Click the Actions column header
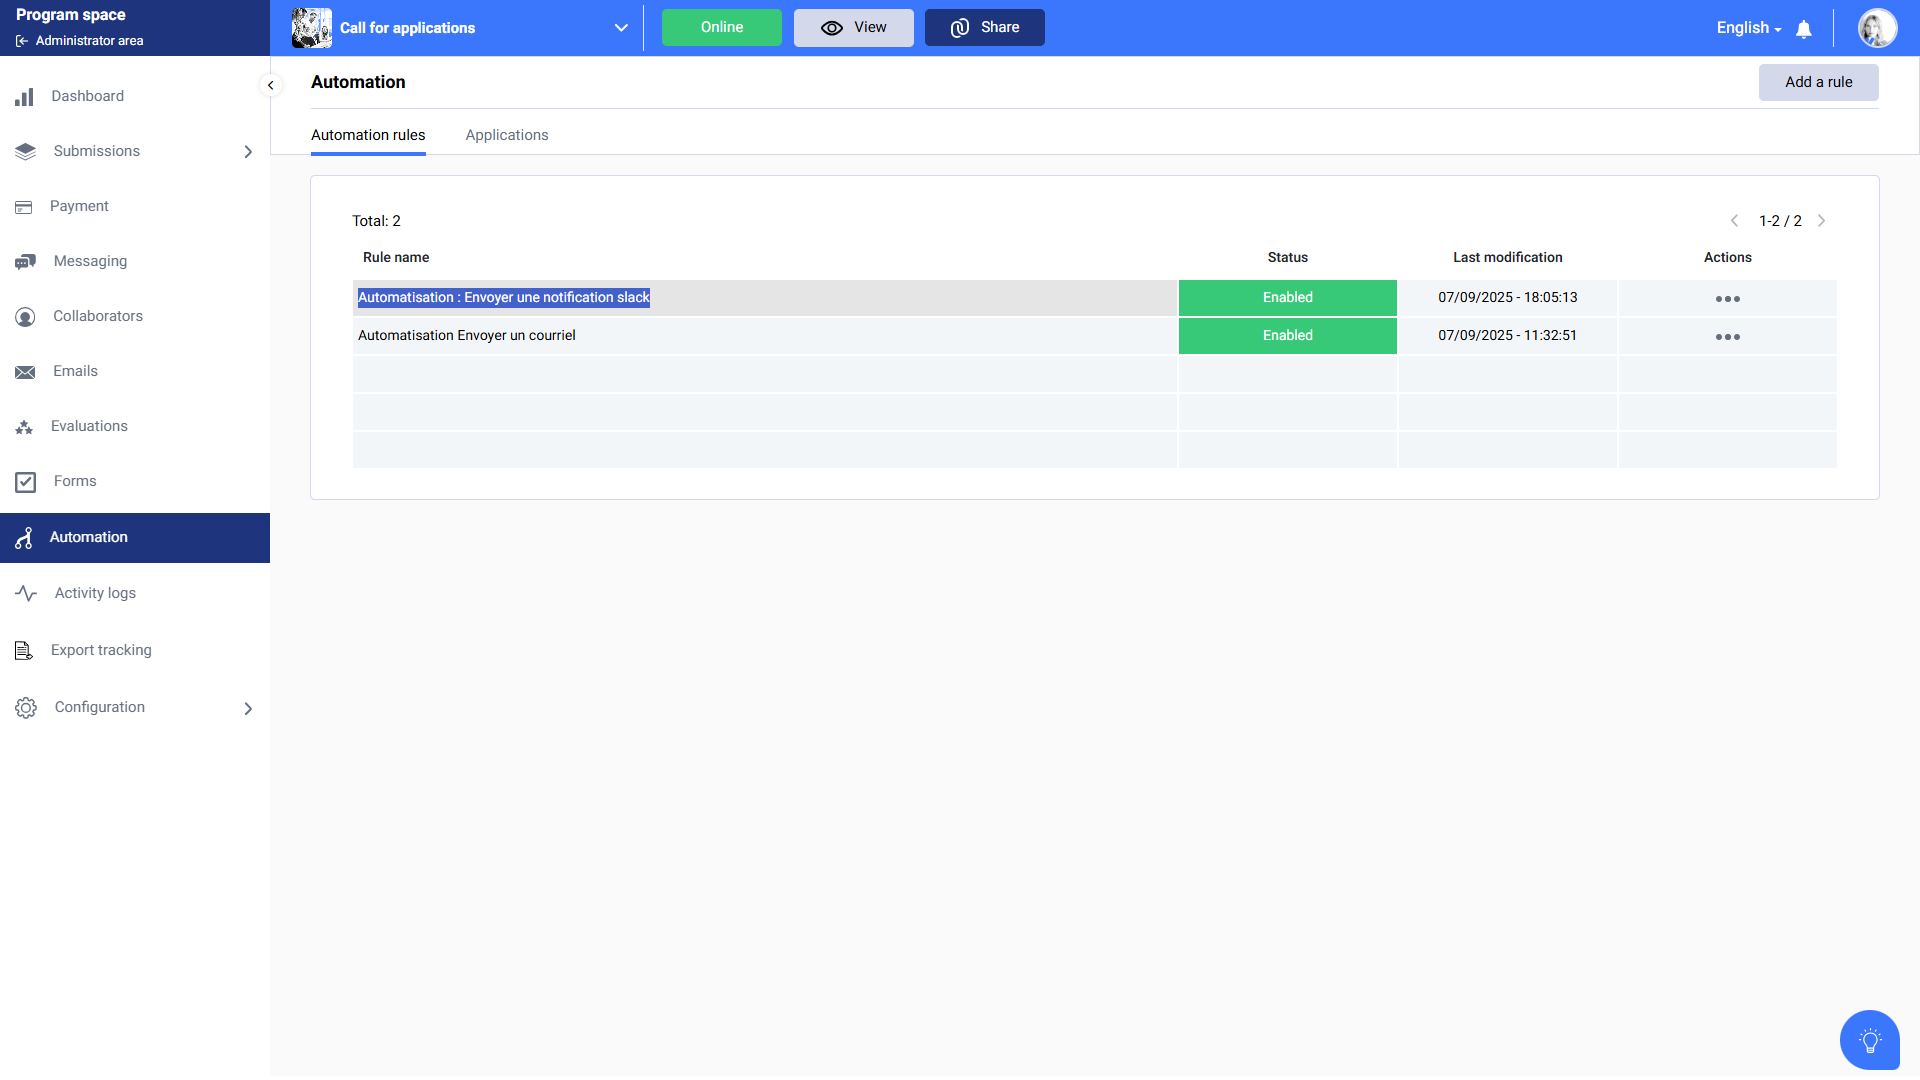 (1727, 258)
